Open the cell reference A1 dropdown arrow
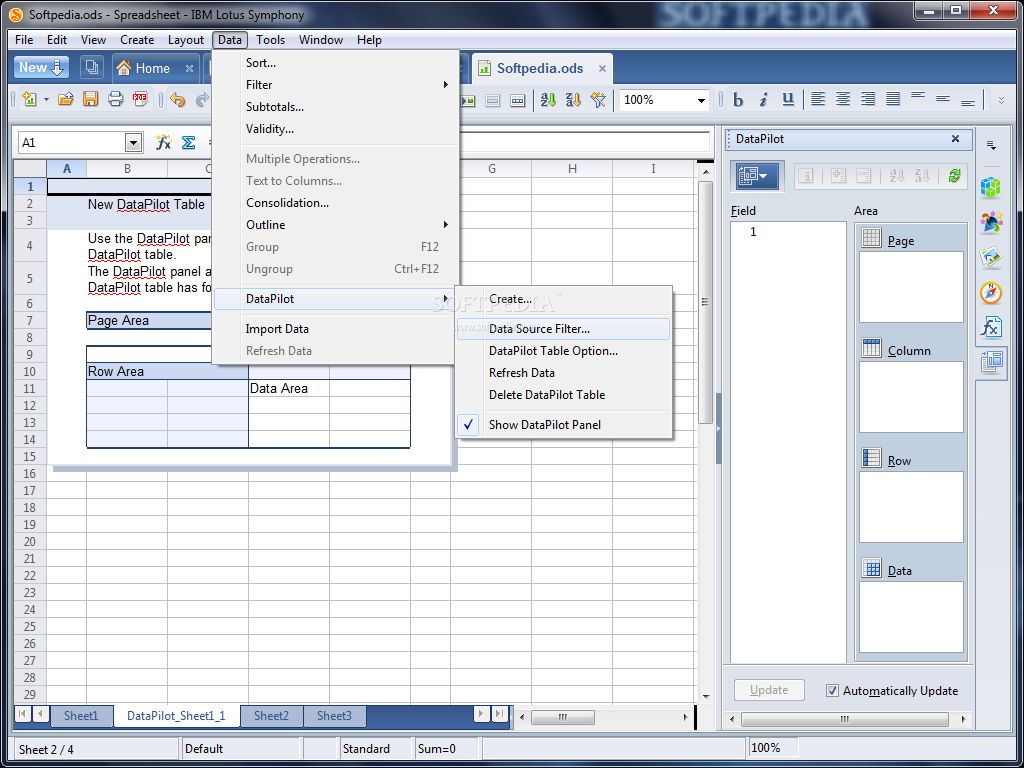The height and width of the screenshot is (768, 1024). click(133, 142)
